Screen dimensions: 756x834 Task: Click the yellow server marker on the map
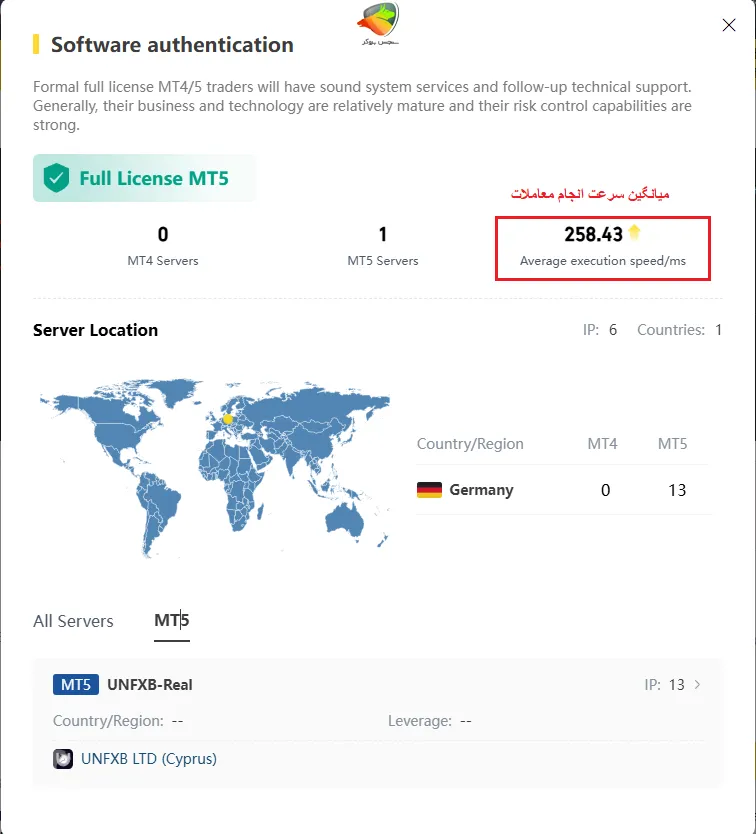coord(228,419)
